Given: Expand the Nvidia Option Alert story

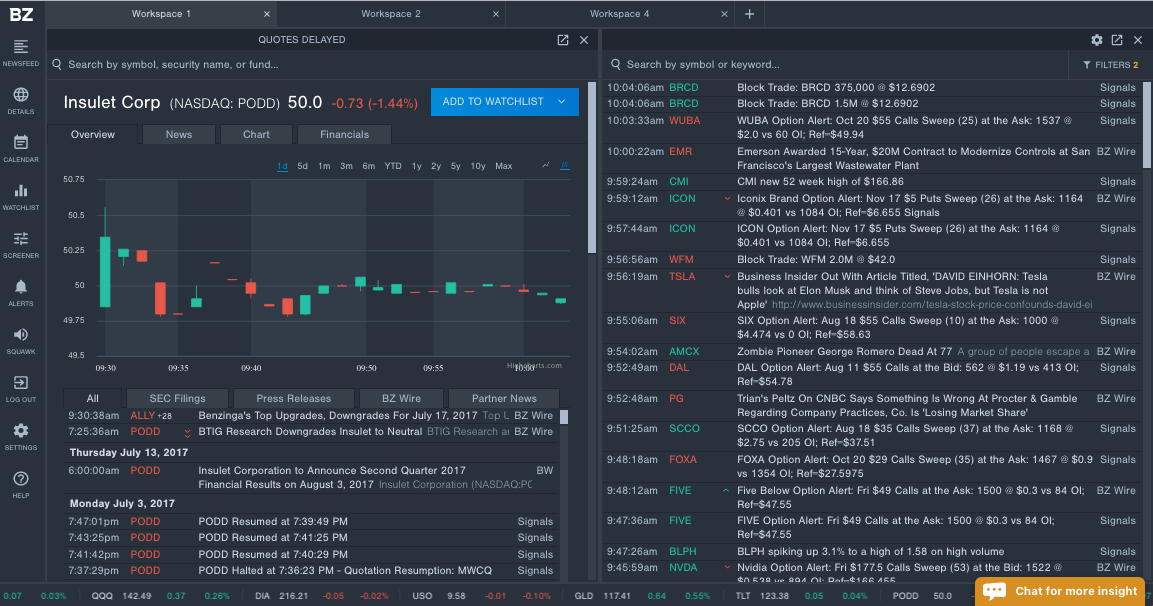Looking at the screenshot, I should pyautogui.click(x=727, y=568).
